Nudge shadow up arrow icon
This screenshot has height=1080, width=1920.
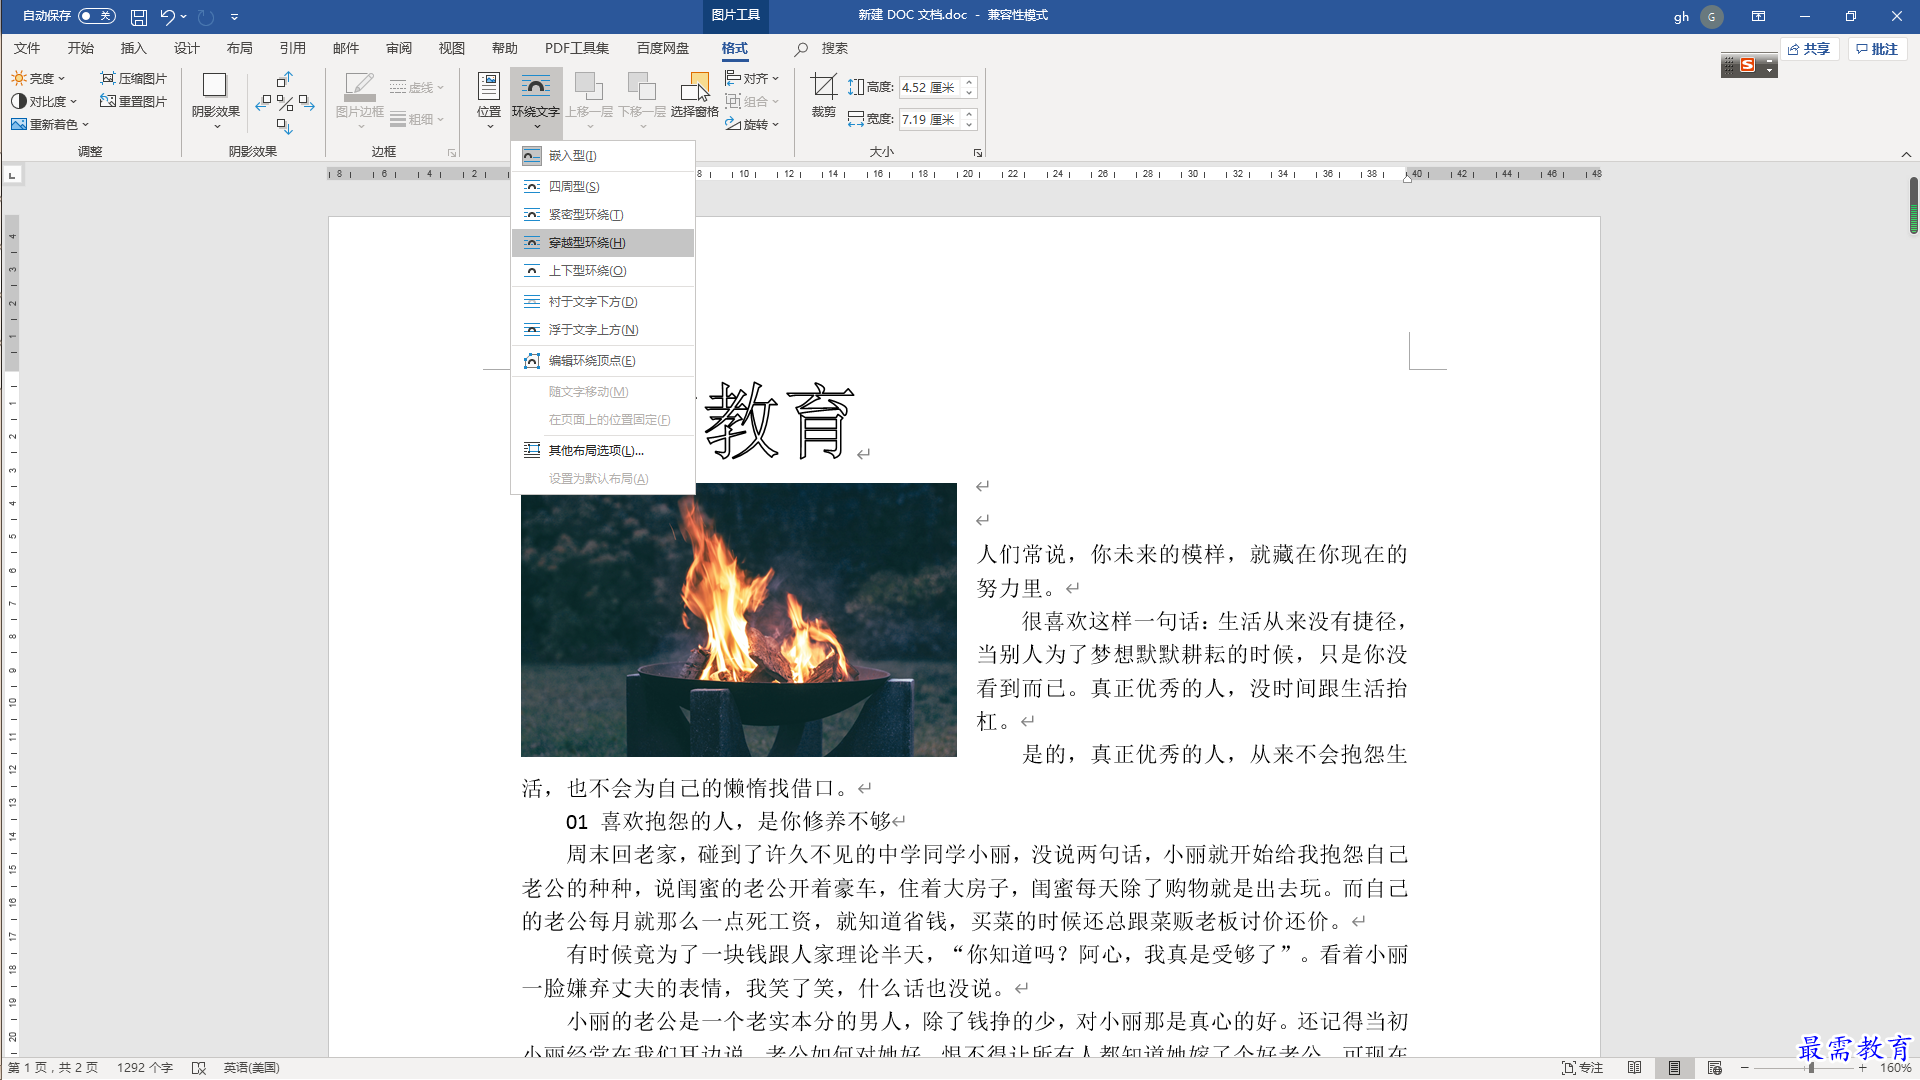pos(285,79)
